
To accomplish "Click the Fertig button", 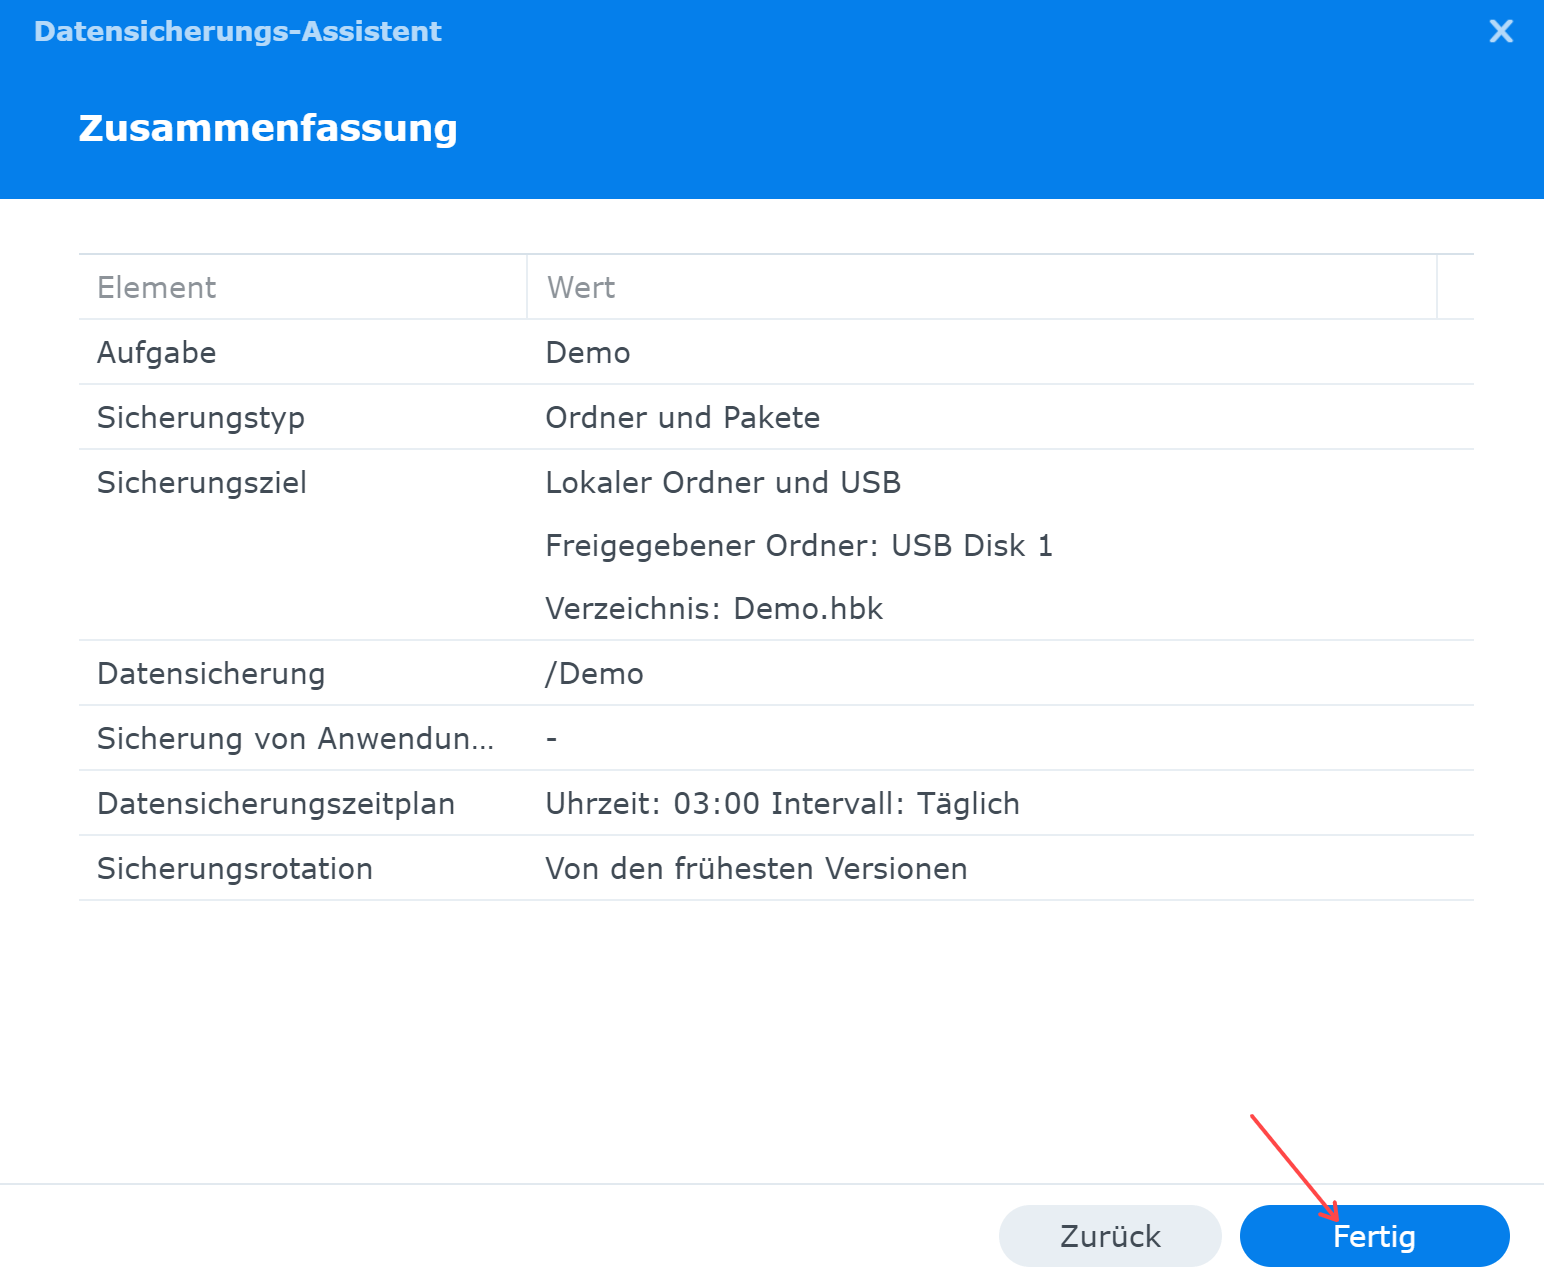I will pyautogui.click(x=1374, y=1236).
